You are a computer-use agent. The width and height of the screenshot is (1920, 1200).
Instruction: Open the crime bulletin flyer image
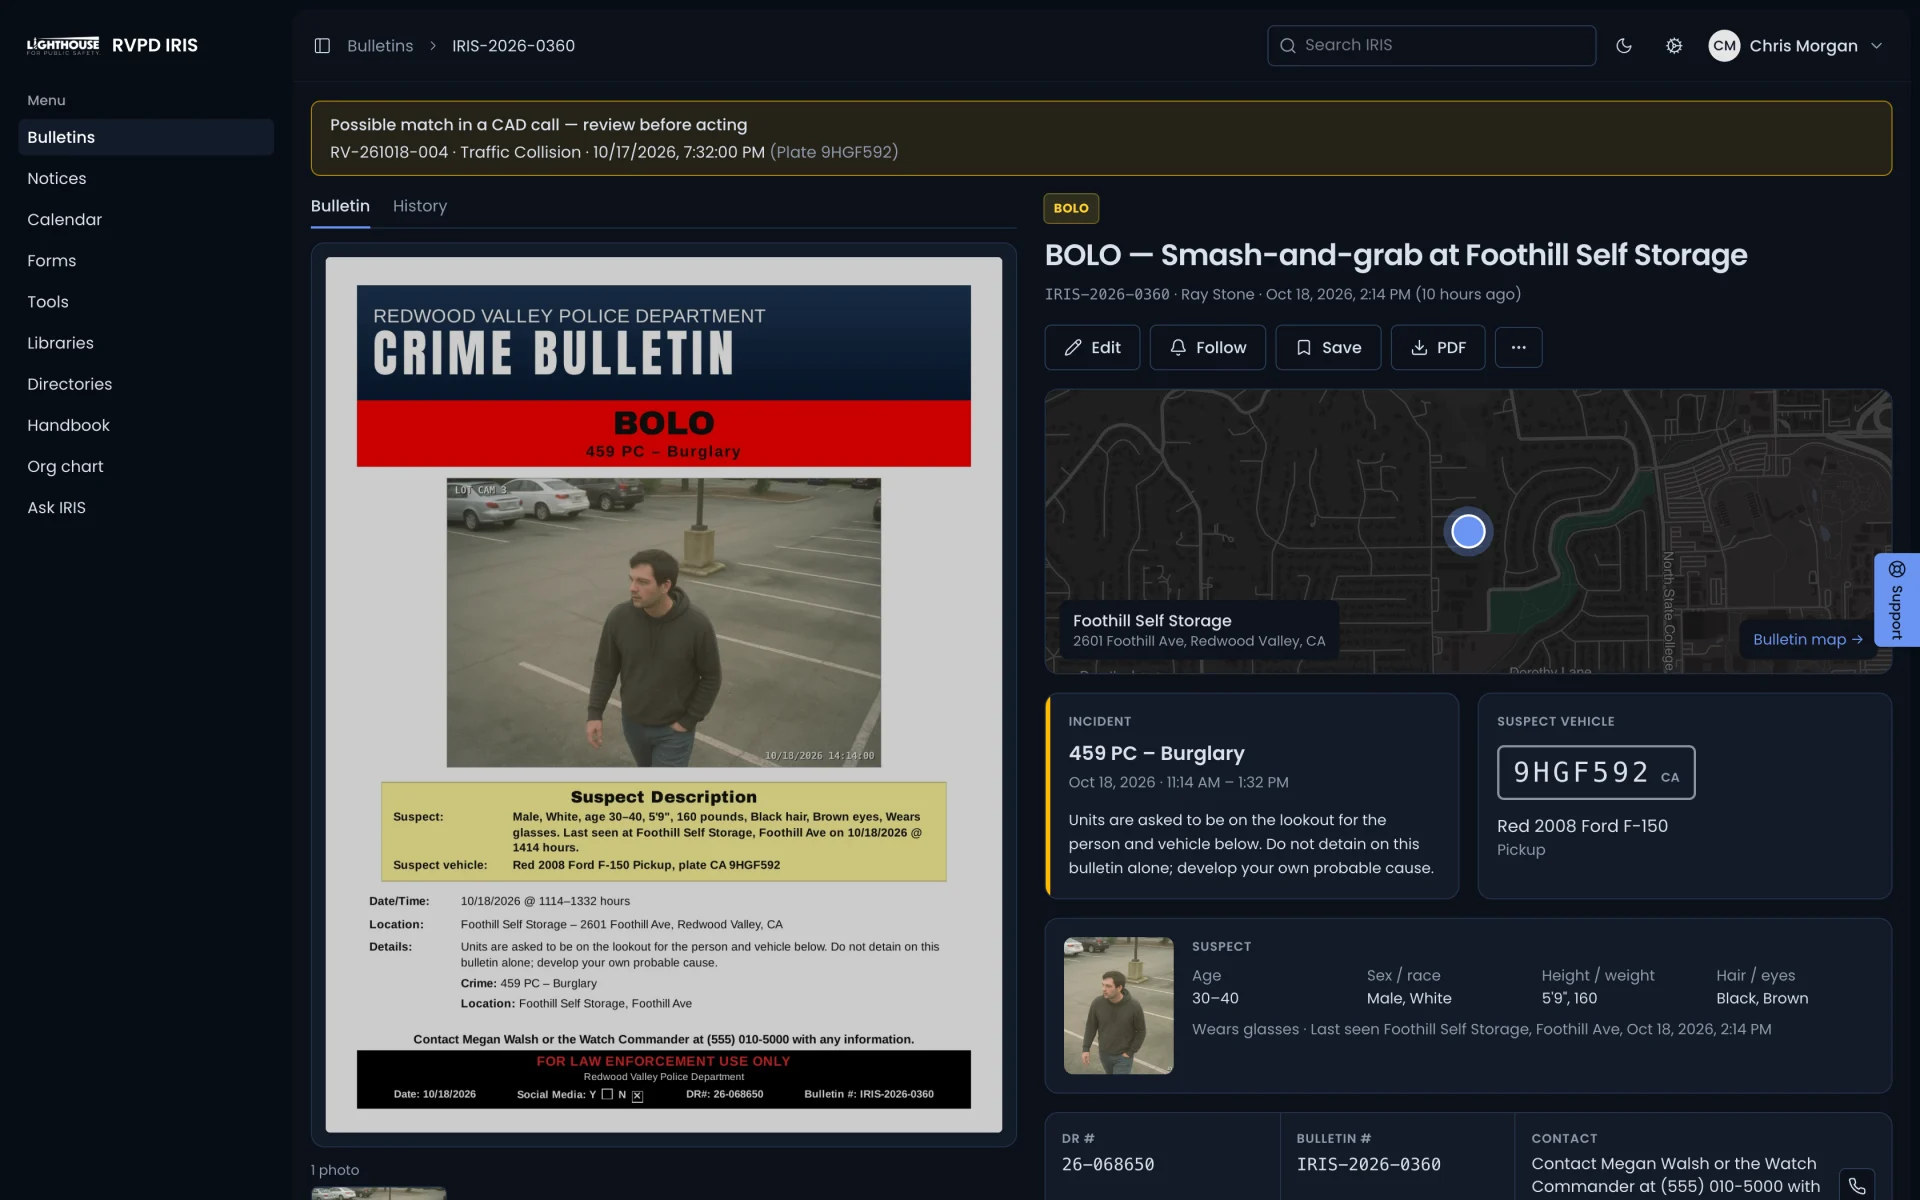click(664, 695)
